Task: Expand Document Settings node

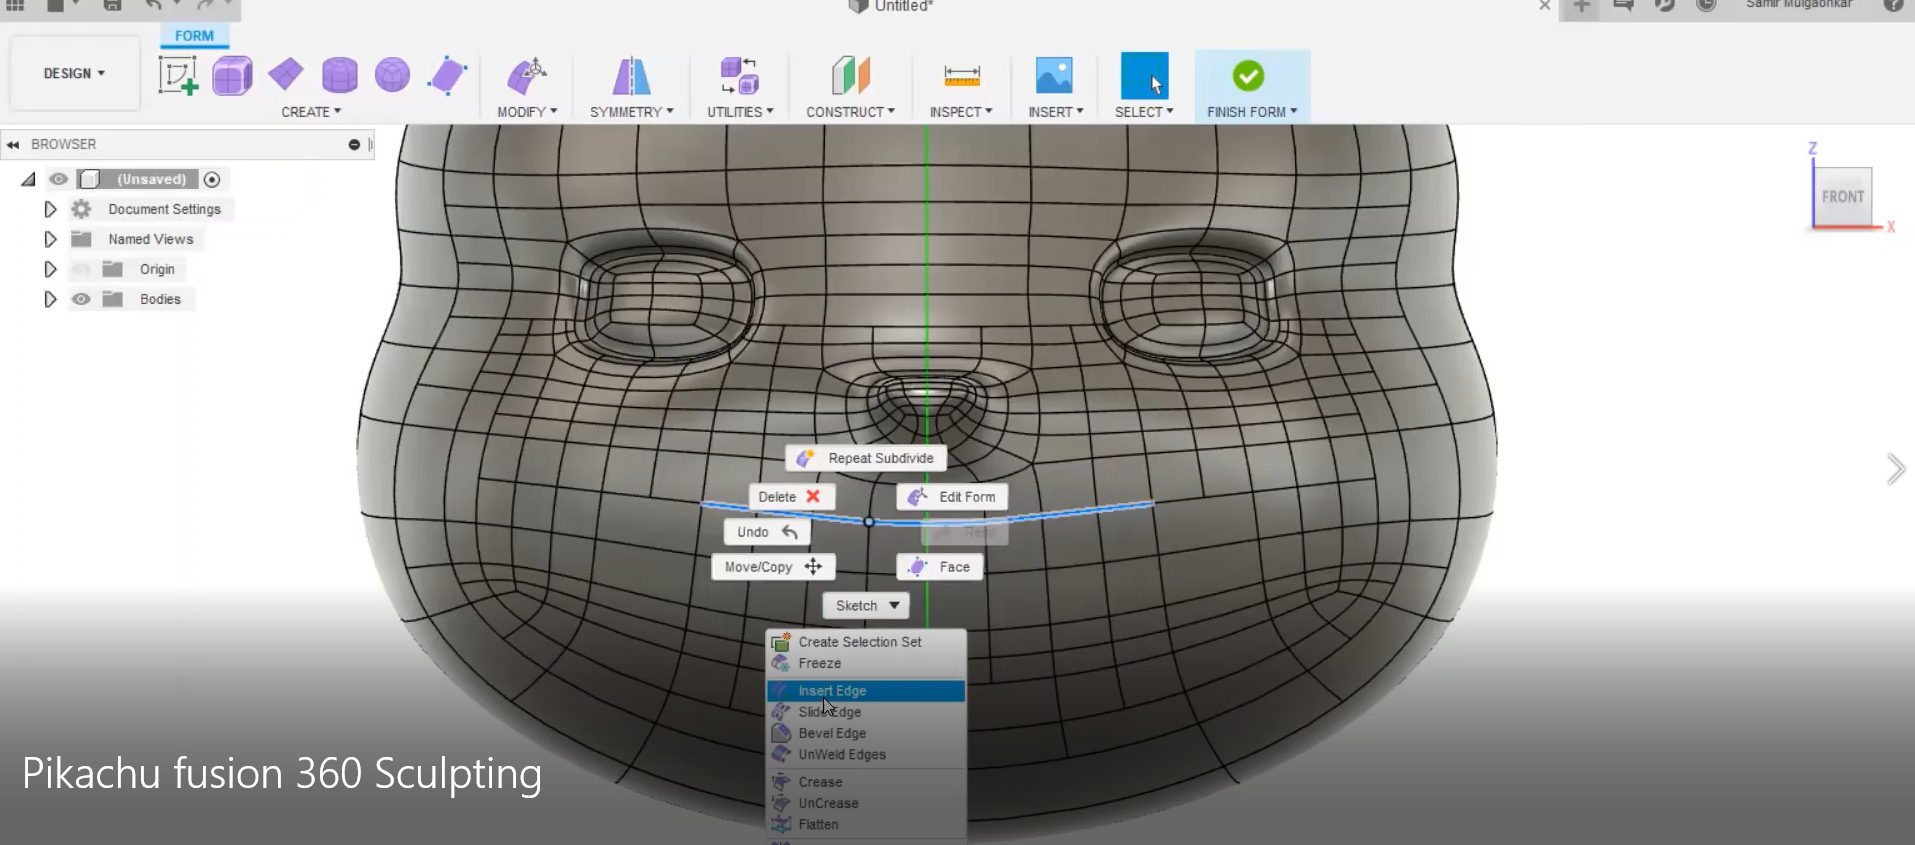Action: click(x=50, y=209)
